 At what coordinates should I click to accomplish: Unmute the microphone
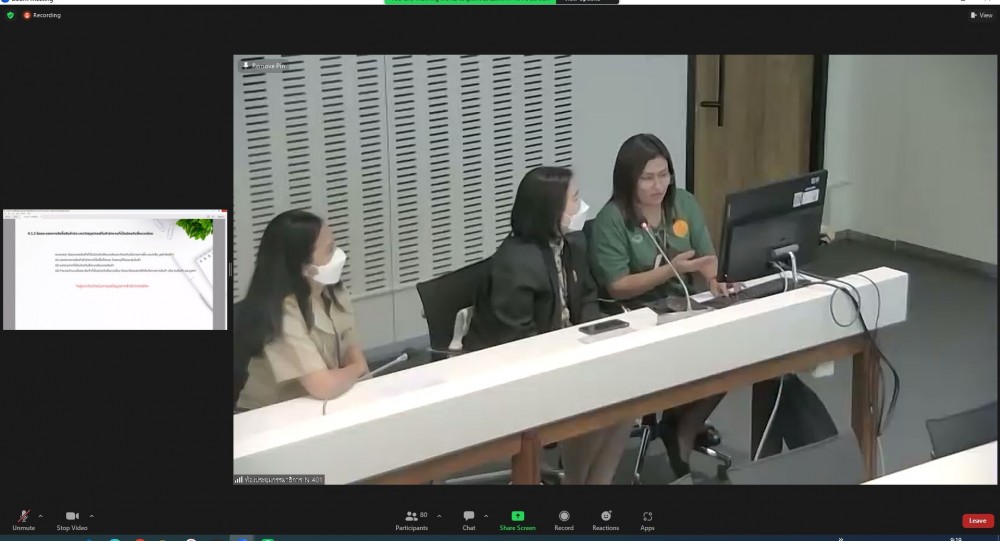click(x=24, y=520)
